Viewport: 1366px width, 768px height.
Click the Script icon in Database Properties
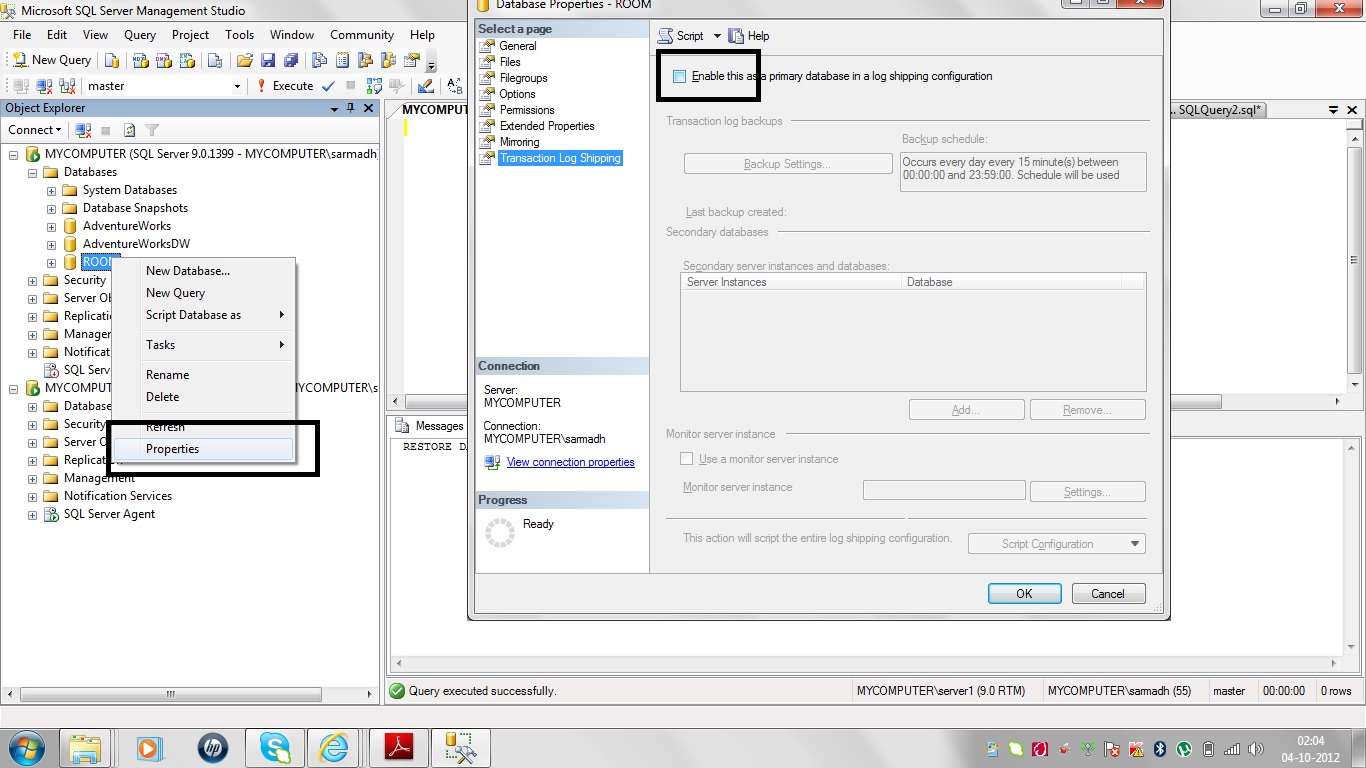681,36
